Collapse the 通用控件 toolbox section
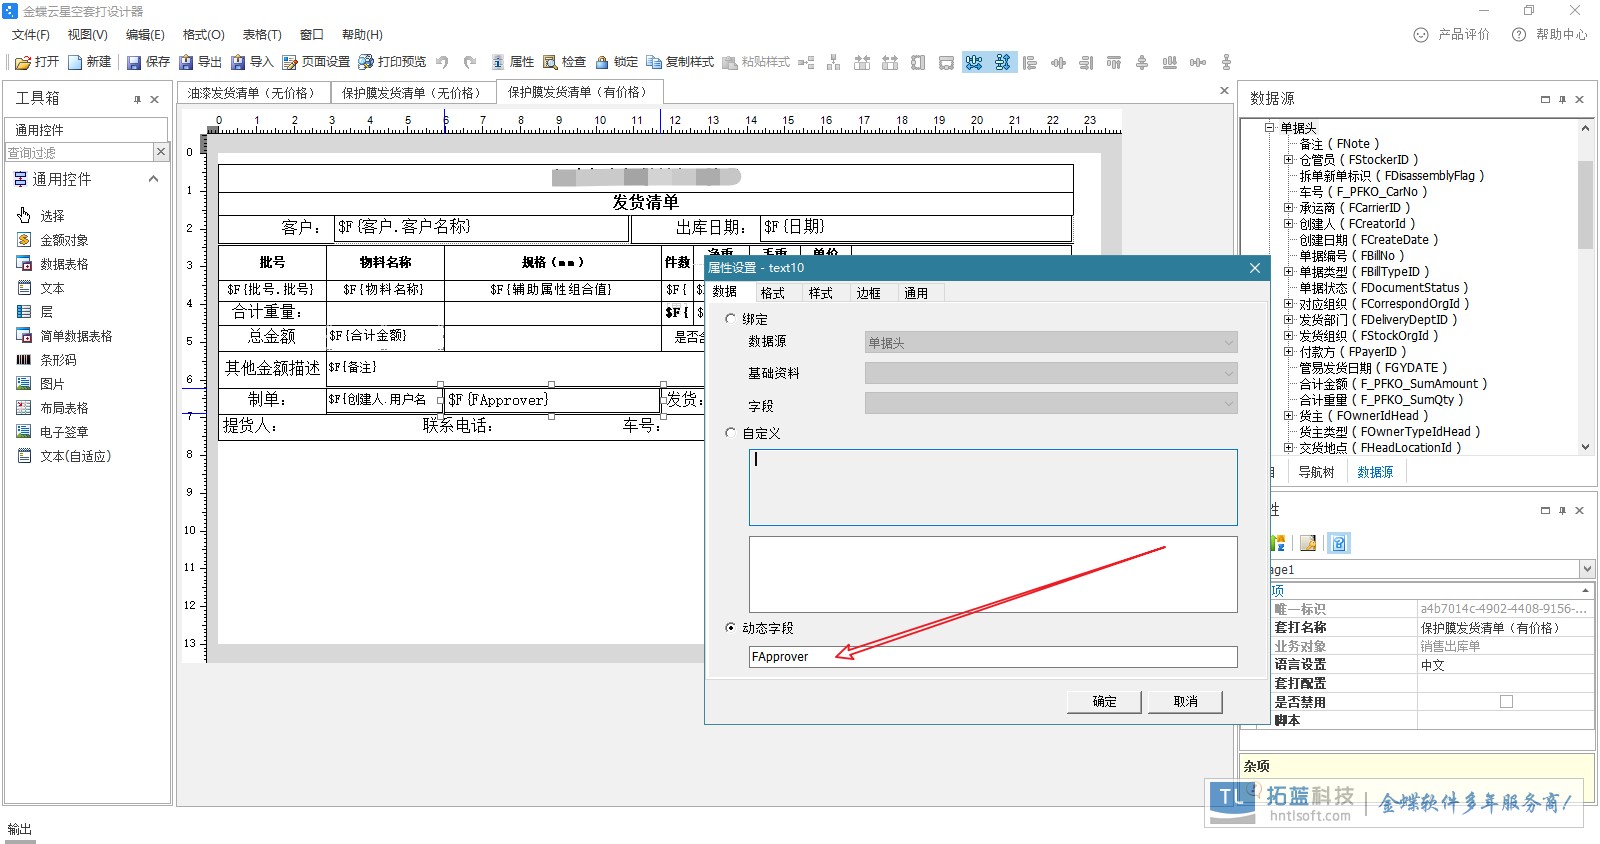The width and height of the screenshot is (1600, 844). 153,179
